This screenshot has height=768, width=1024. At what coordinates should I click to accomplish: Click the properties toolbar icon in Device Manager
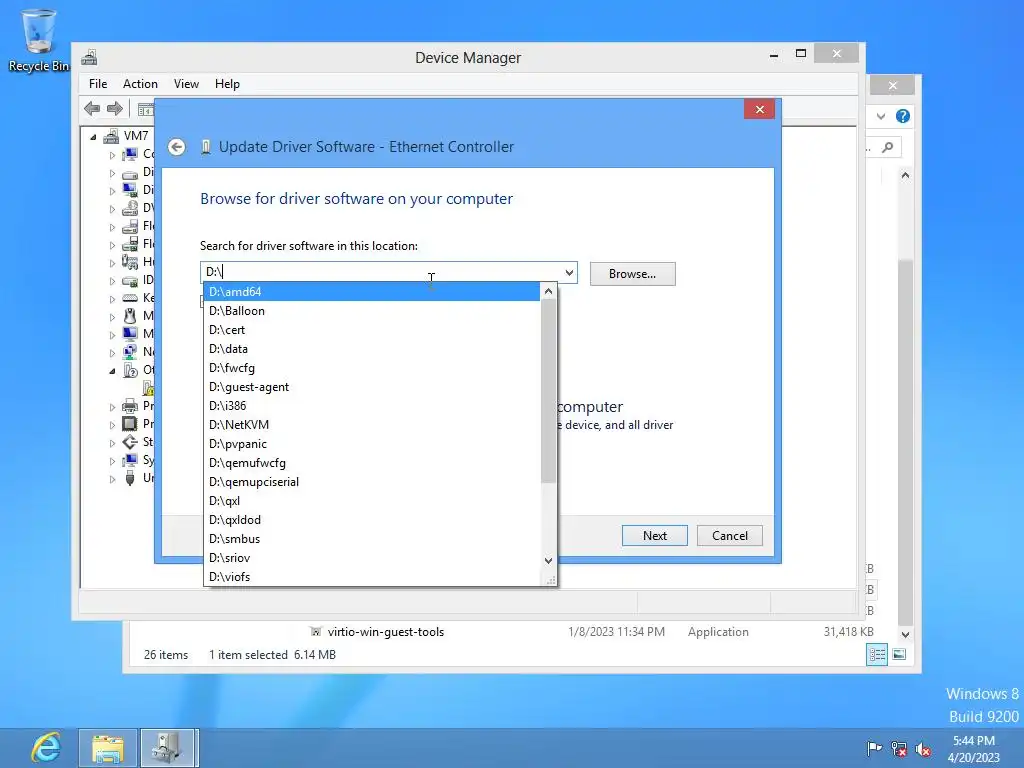coord(146,109)
